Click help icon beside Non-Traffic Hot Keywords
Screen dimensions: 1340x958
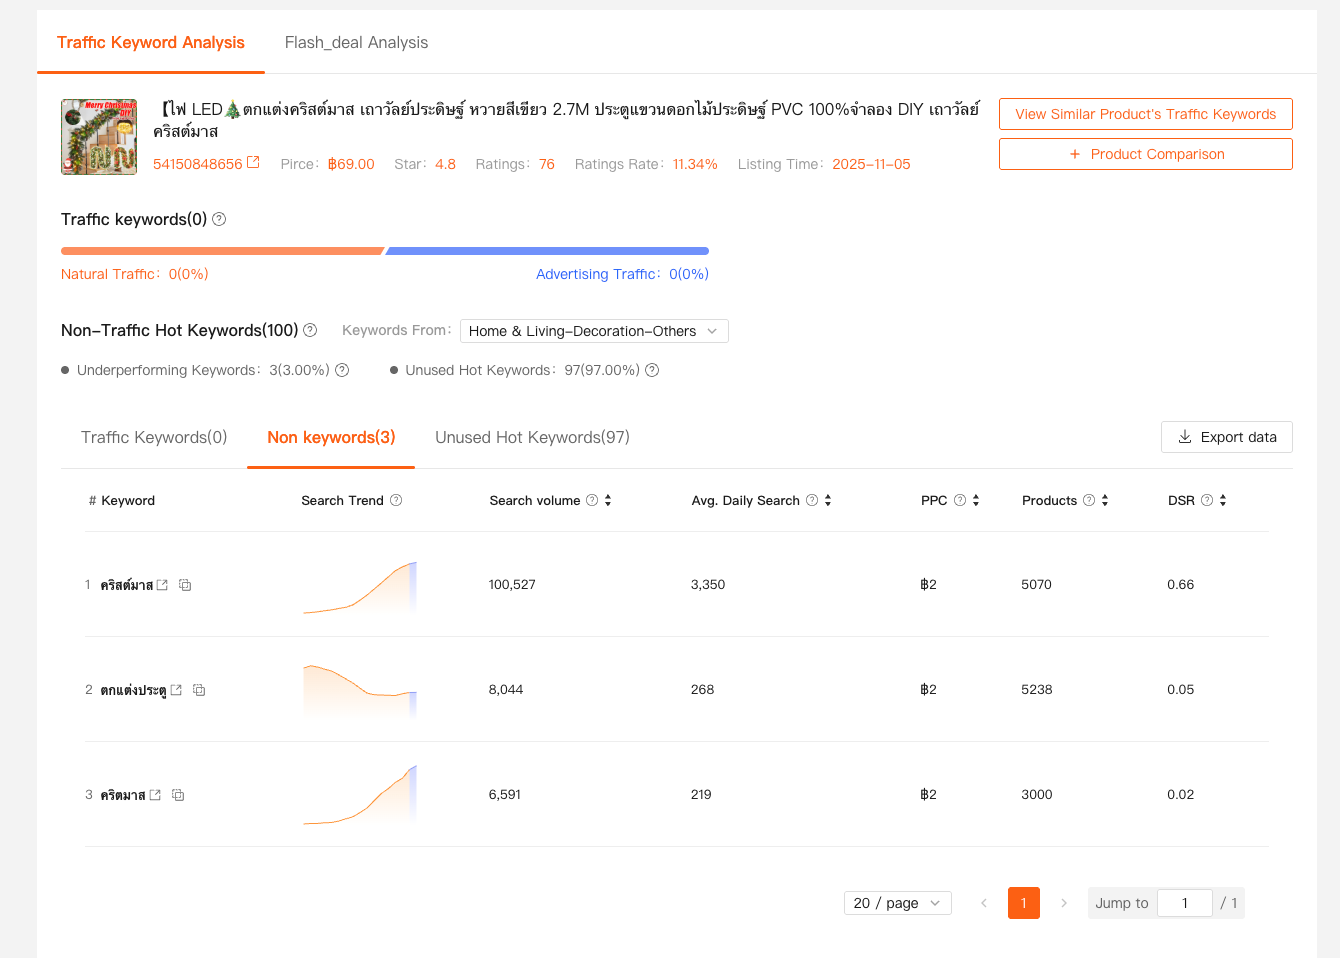[x=310, y=330]
